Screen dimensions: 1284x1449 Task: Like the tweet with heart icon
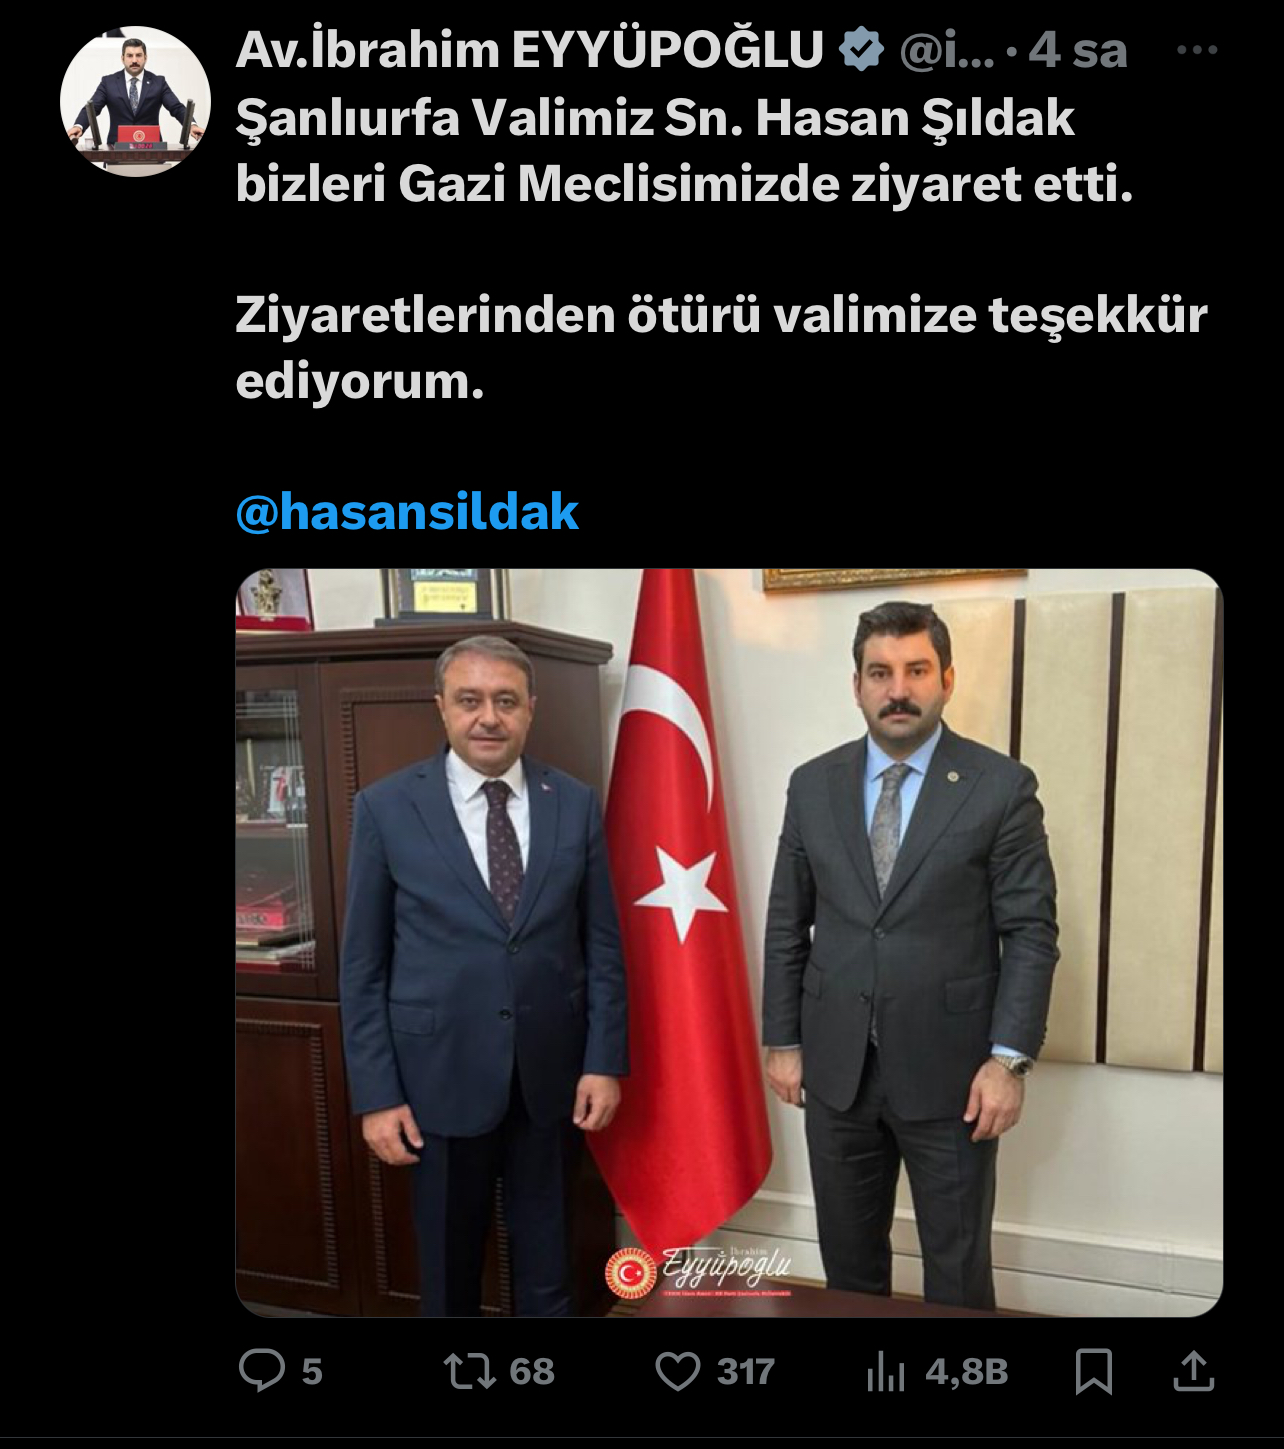678,1371
